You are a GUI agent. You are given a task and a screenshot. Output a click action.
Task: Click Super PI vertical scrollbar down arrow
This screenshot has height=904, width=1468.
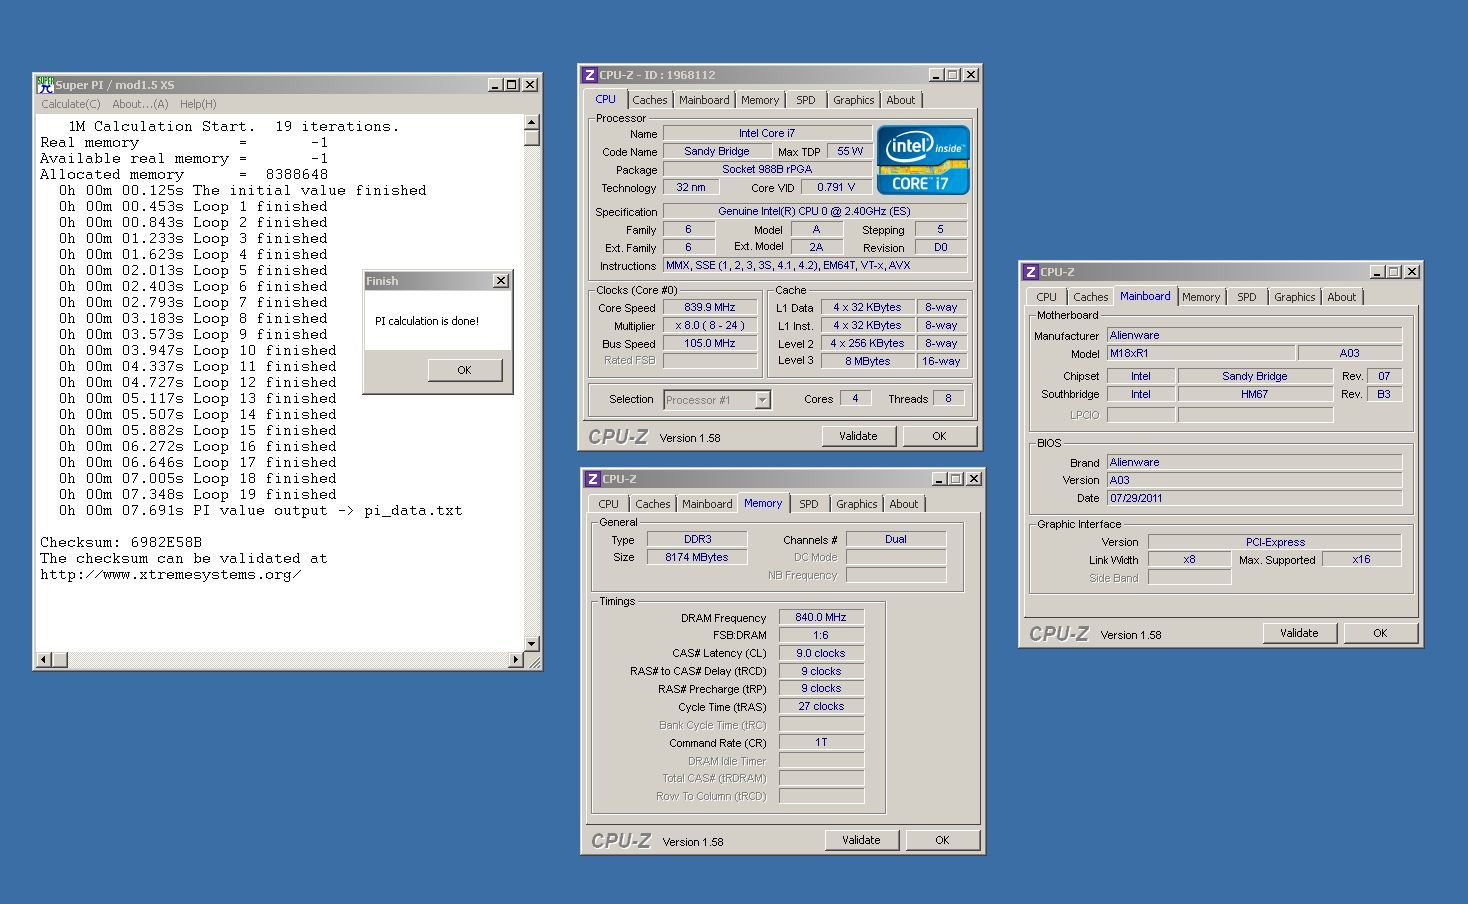click(x=532, y=644)
